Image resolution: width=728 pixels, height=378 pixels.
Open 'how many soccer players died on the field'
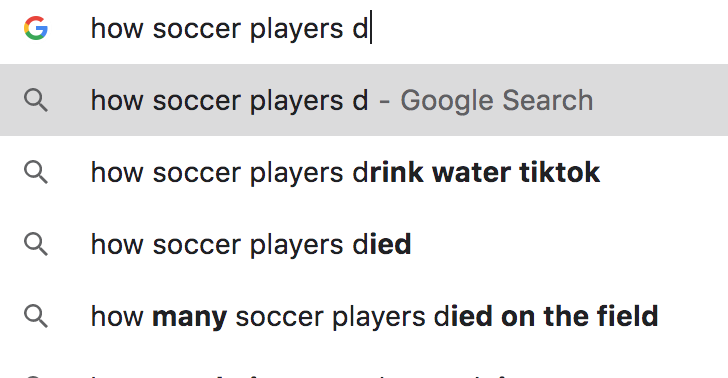coord(364,316)
